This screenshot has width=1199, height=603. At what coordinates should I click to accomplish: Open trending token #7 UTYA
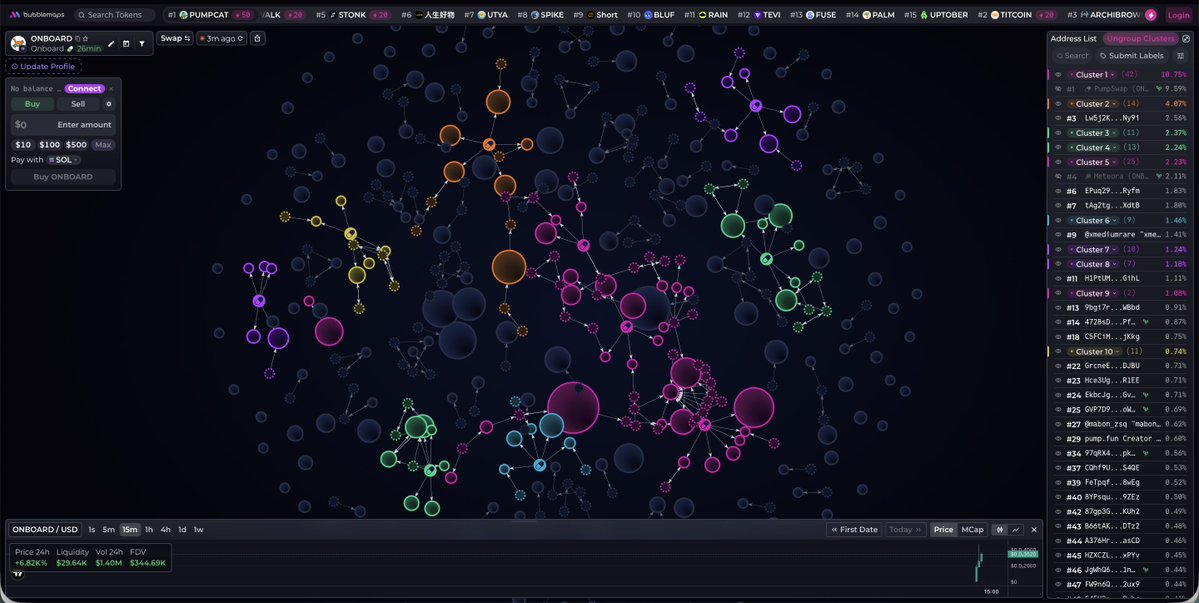click(x=486, y=15)
